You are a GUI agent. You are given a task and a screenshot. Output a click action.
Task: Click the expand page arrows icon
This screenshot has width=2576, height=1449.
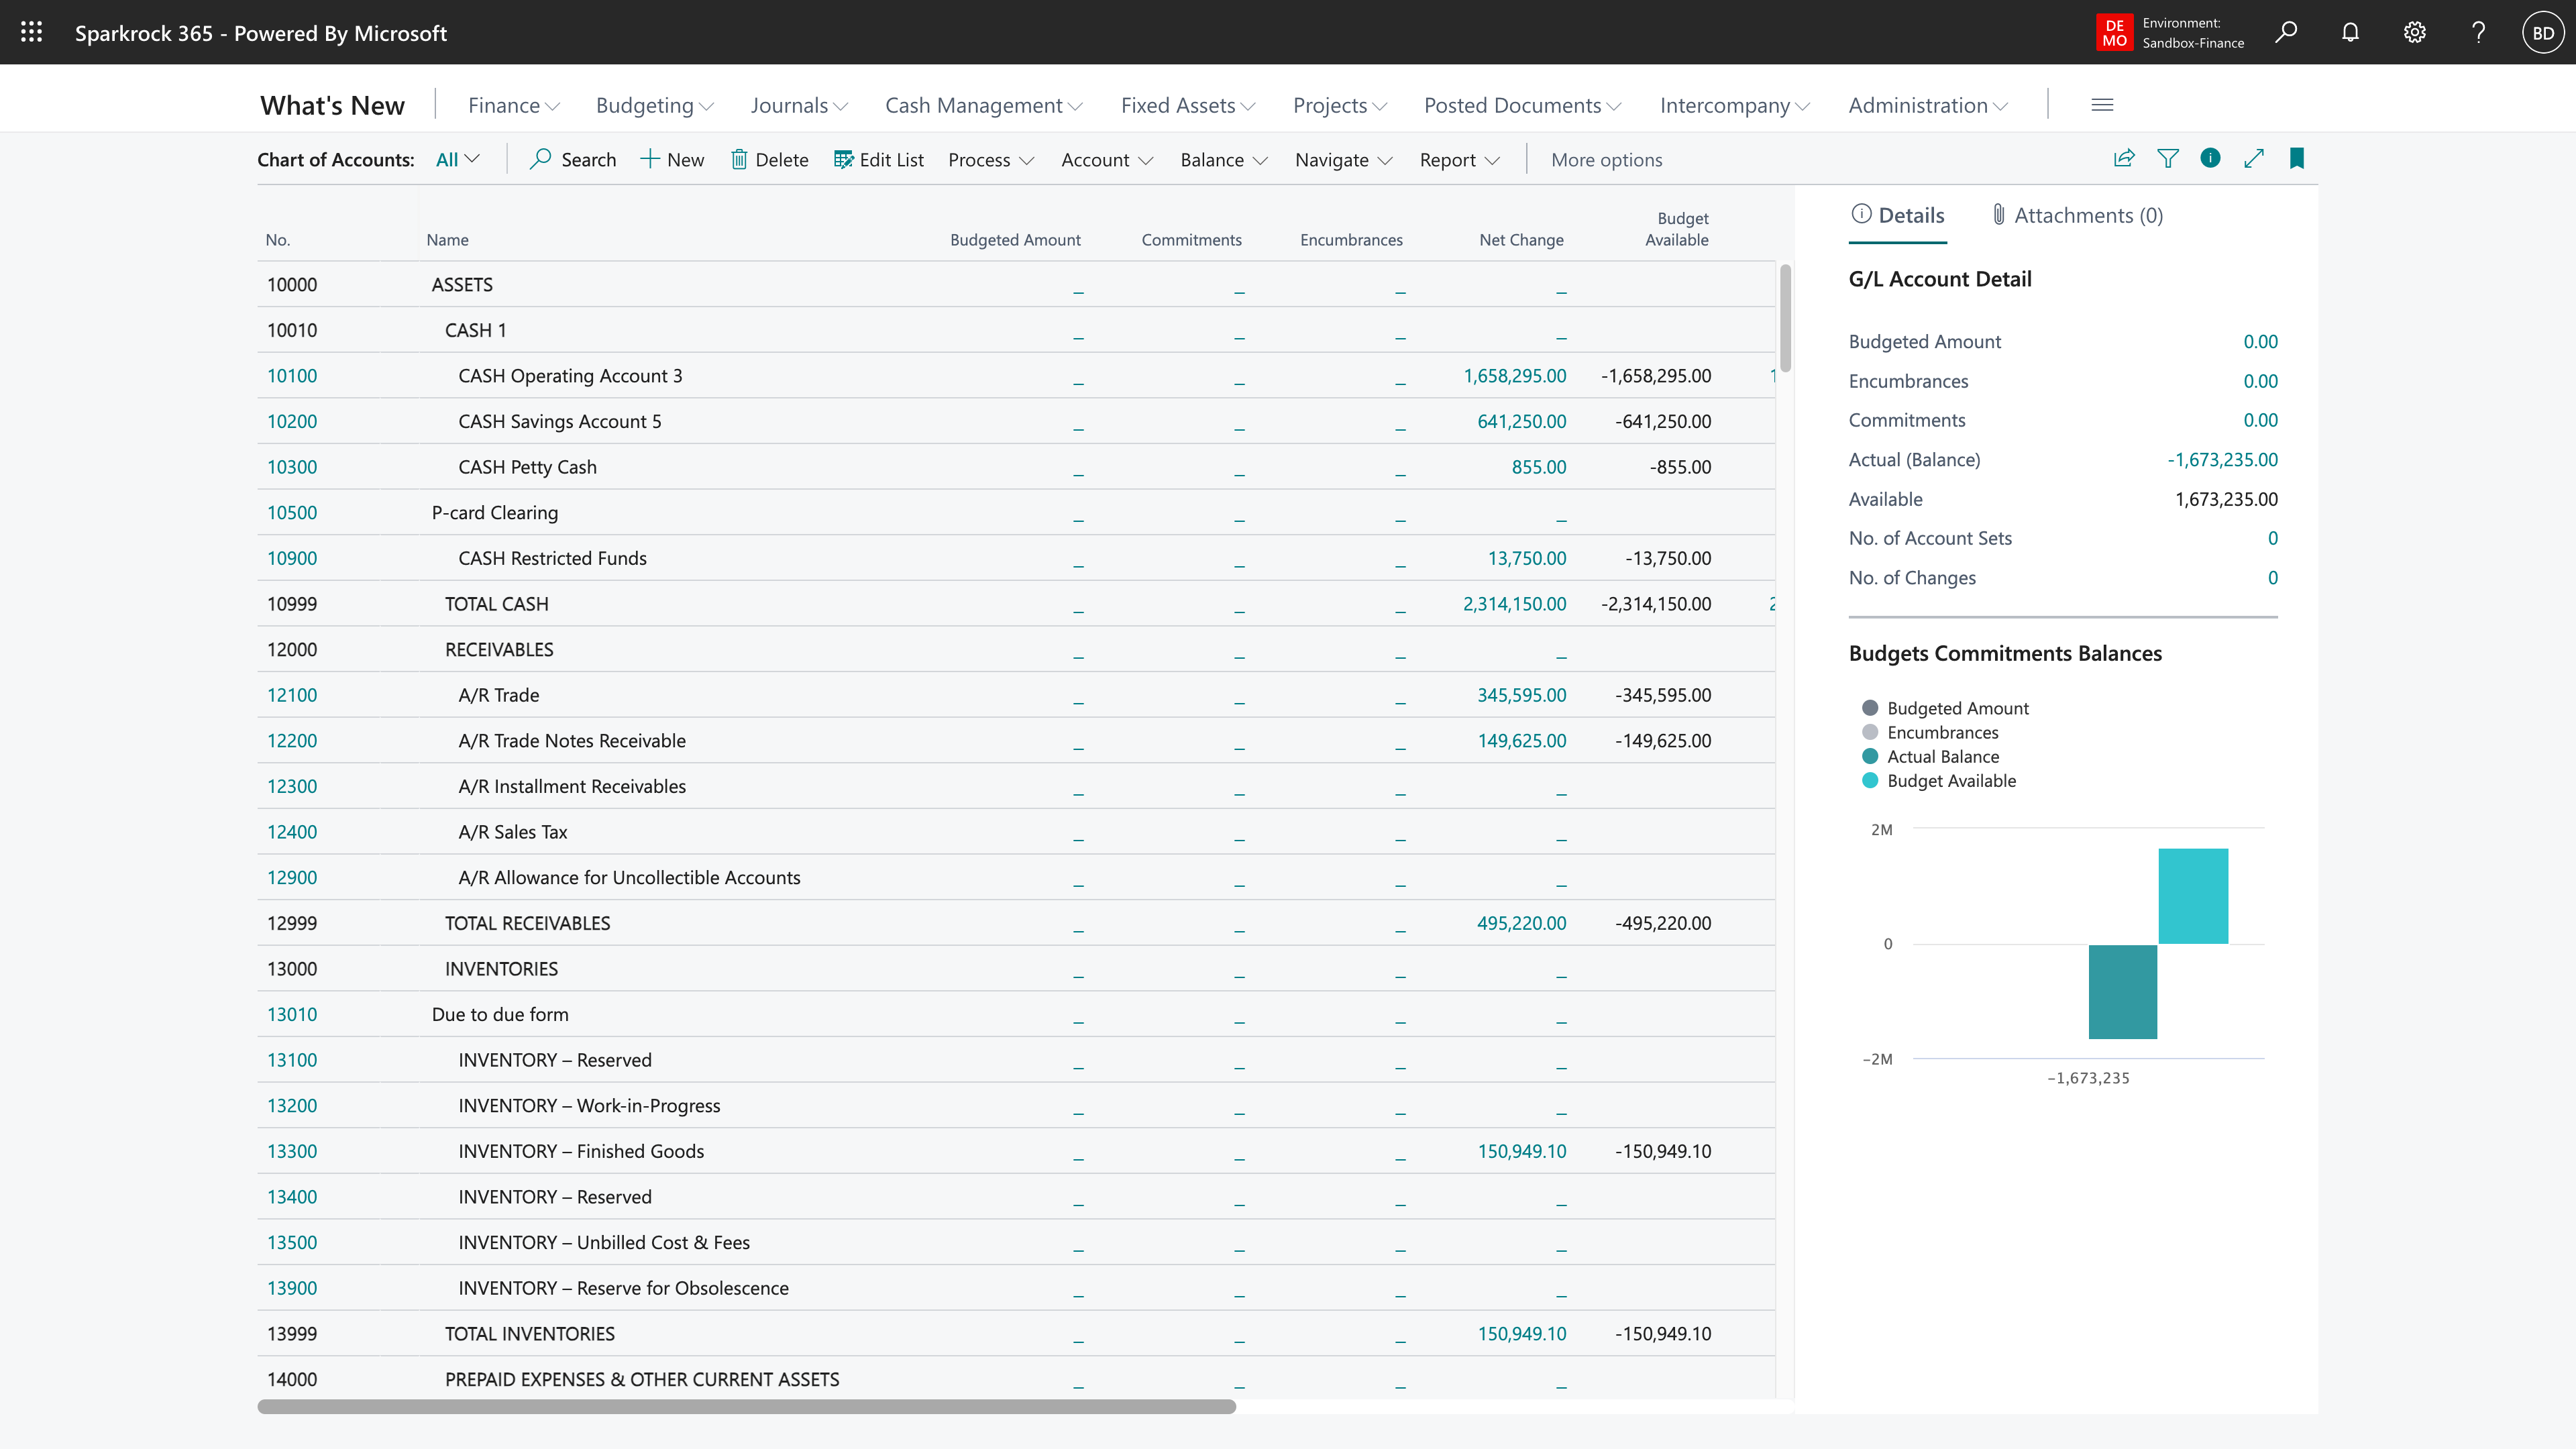2254,158
